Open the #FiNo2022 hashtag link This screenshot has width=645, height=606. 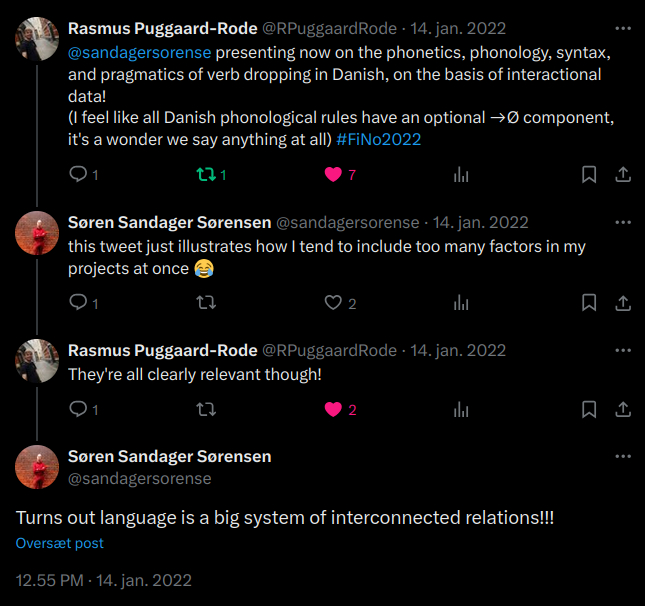378,139
